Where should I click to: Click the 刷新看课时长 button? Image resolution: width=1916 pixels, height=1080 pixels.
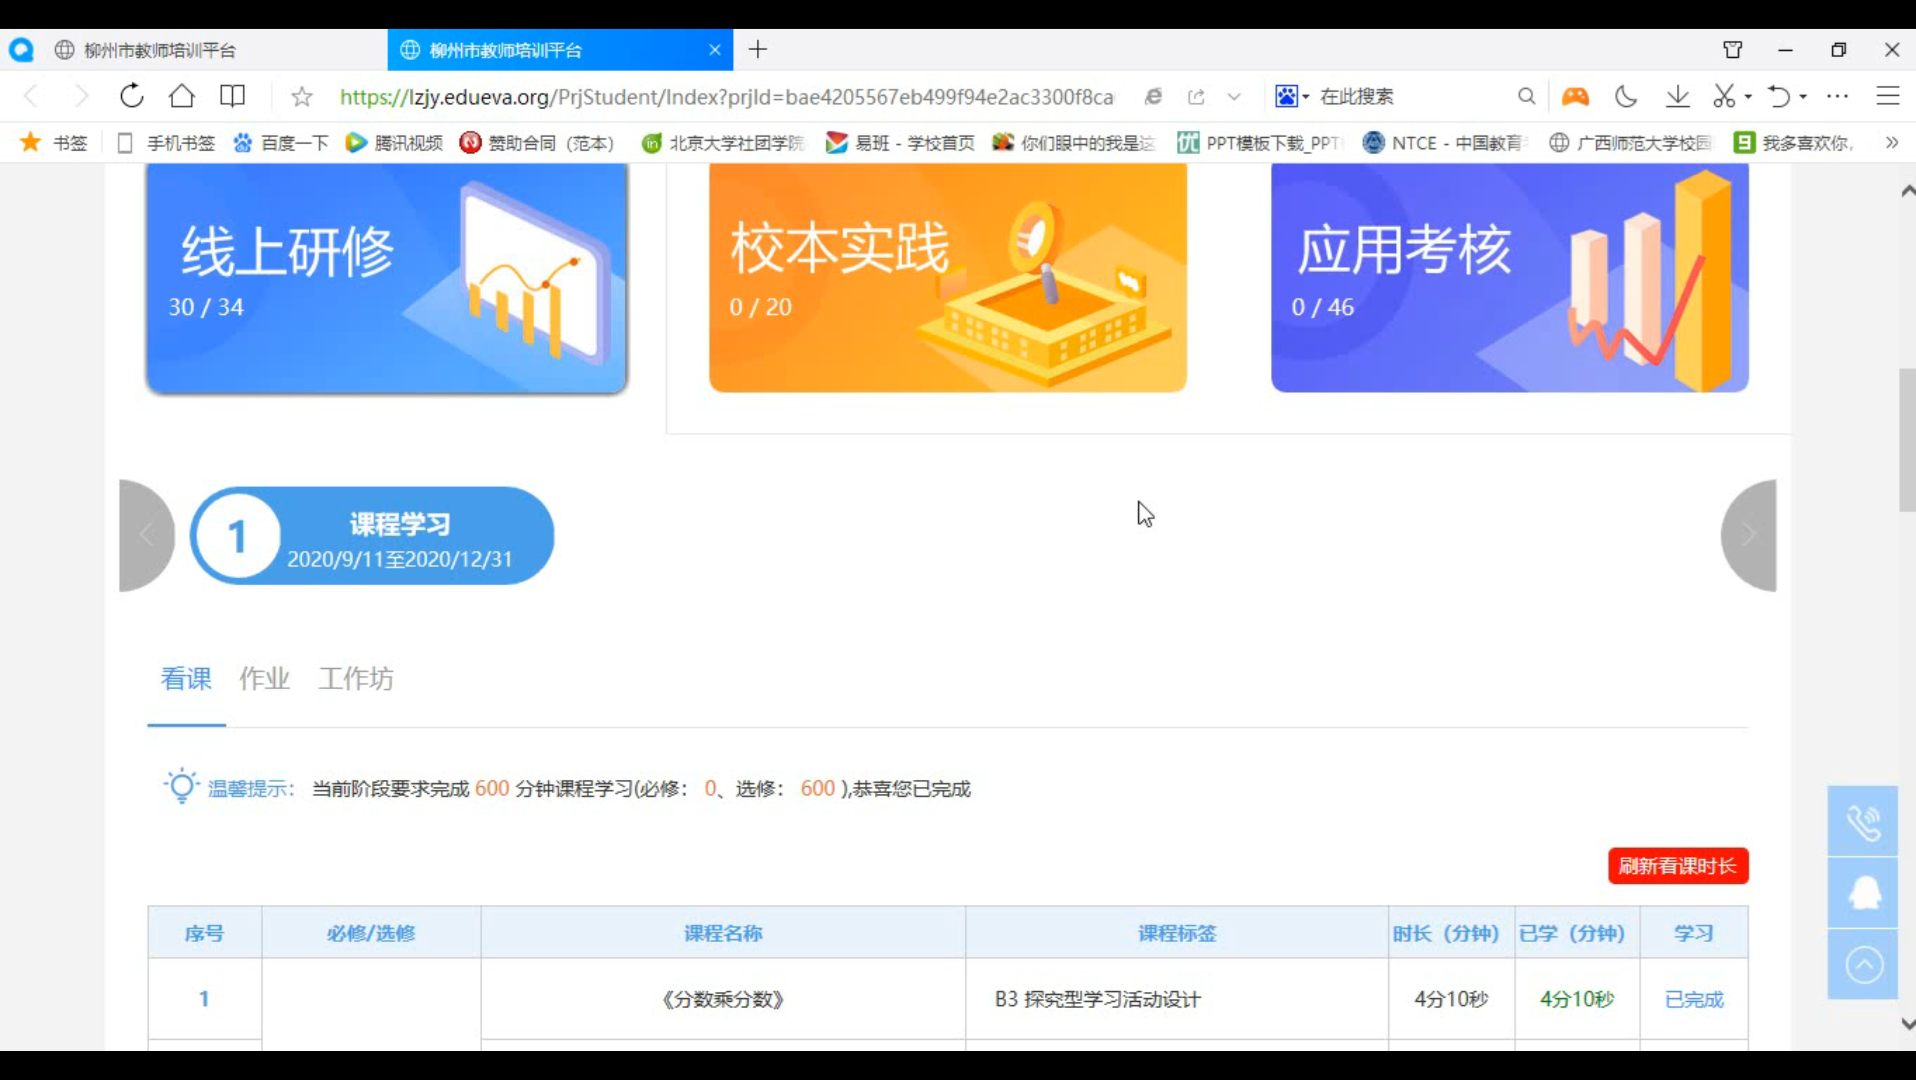pos(1678,866)
